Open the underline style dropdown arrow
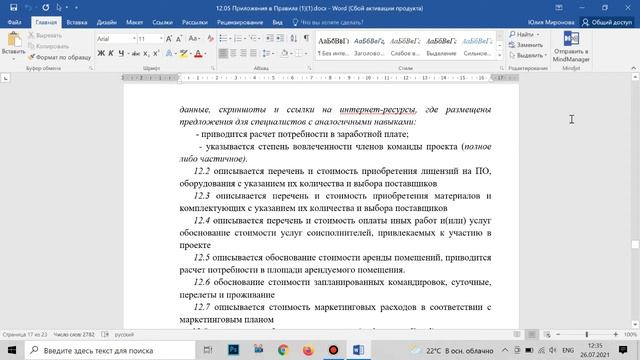 (x=128, y=53)
